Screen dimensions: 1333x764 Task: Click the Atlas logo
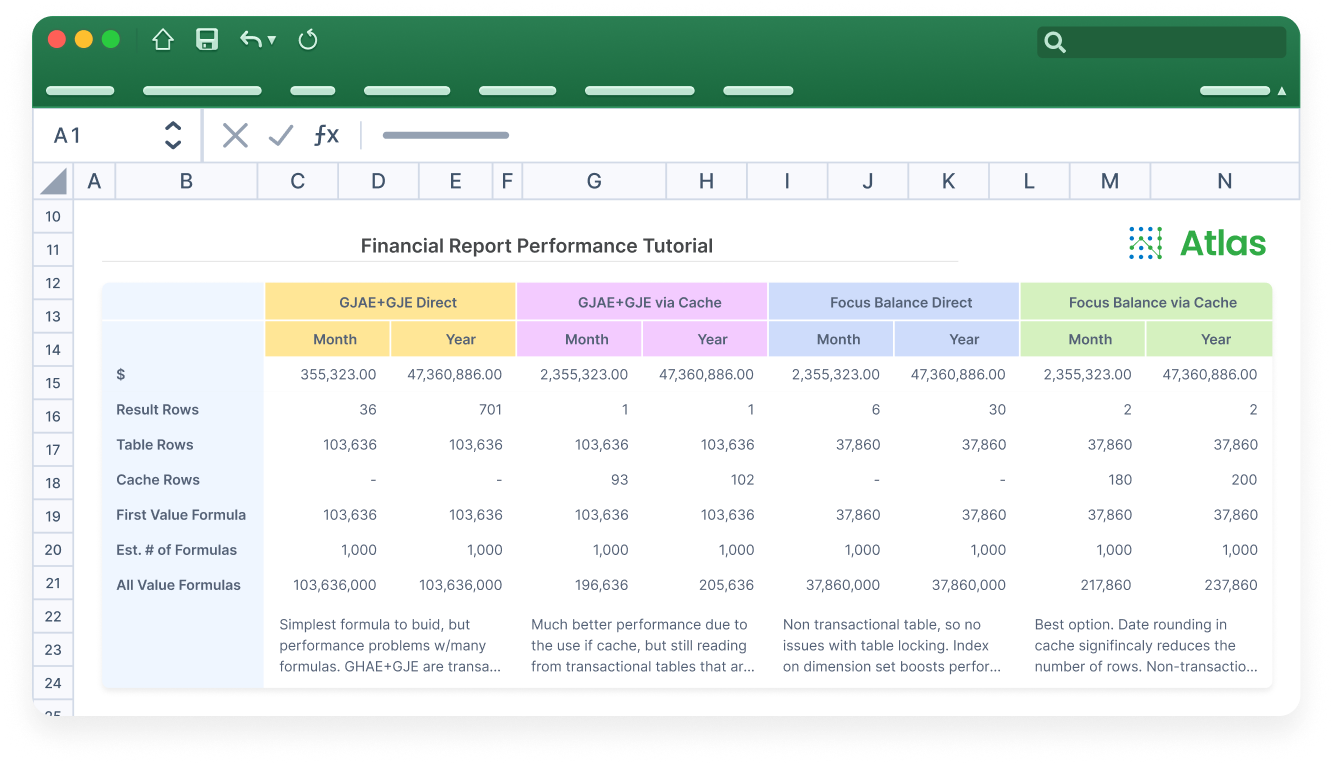click(1196, 242)
